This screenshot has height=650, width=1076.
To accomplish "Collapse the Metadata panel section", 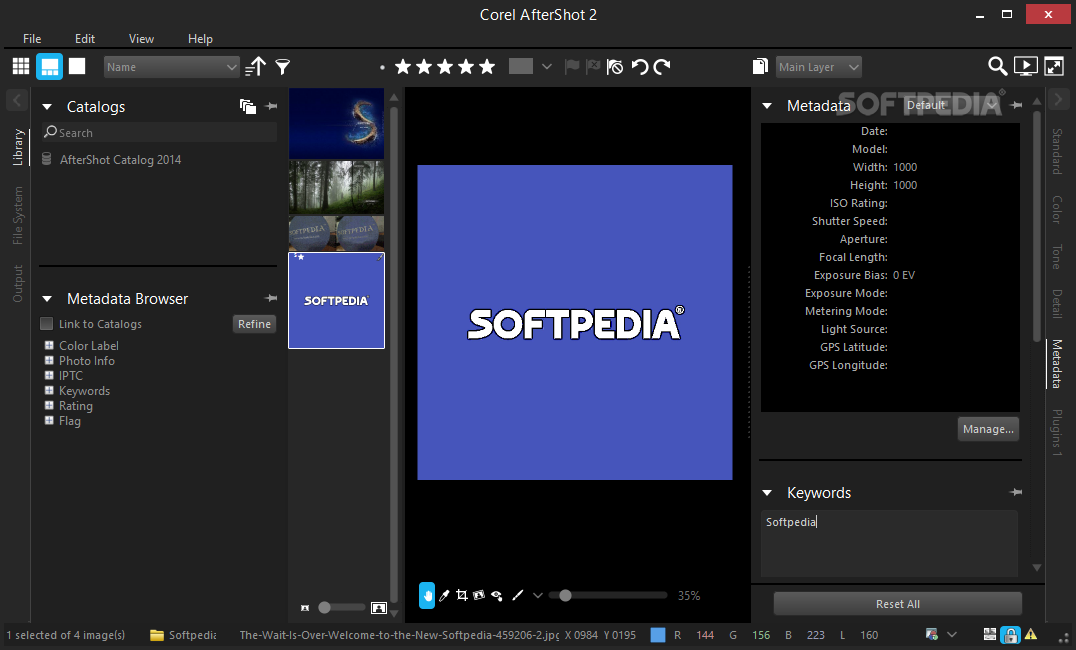I will (767, 106).
